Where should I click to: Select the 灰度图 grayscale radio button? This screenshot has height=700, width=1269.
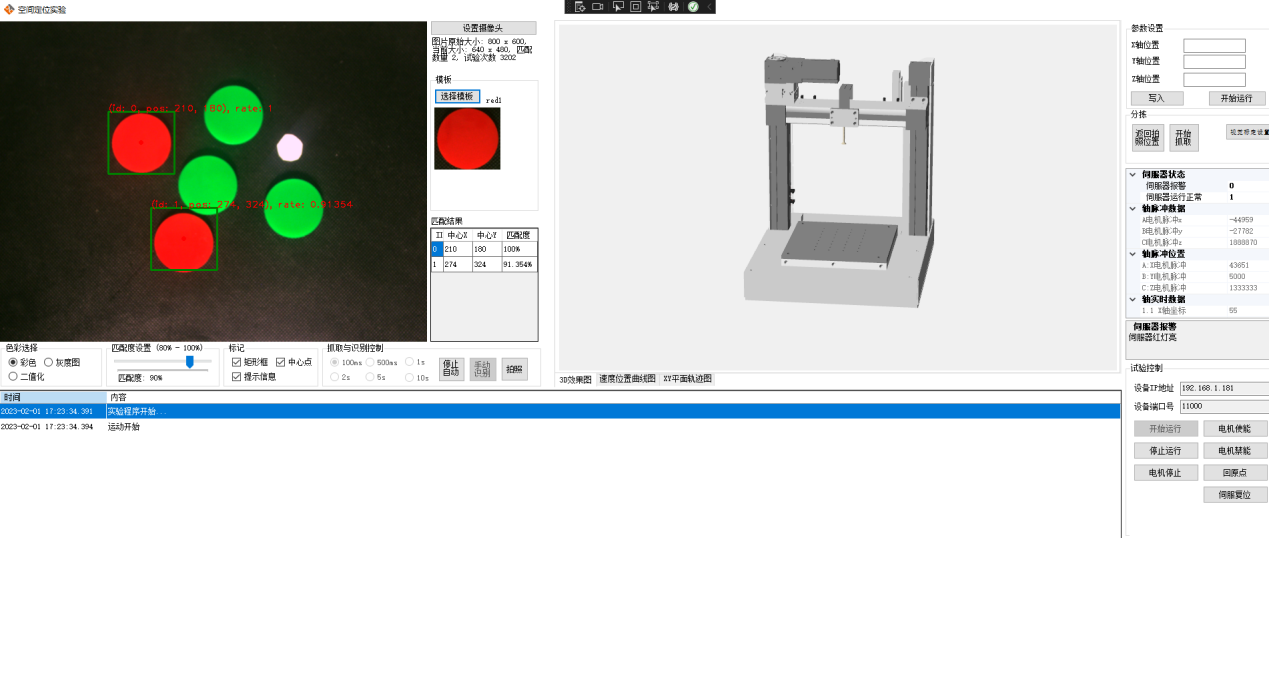pos(48,362)
